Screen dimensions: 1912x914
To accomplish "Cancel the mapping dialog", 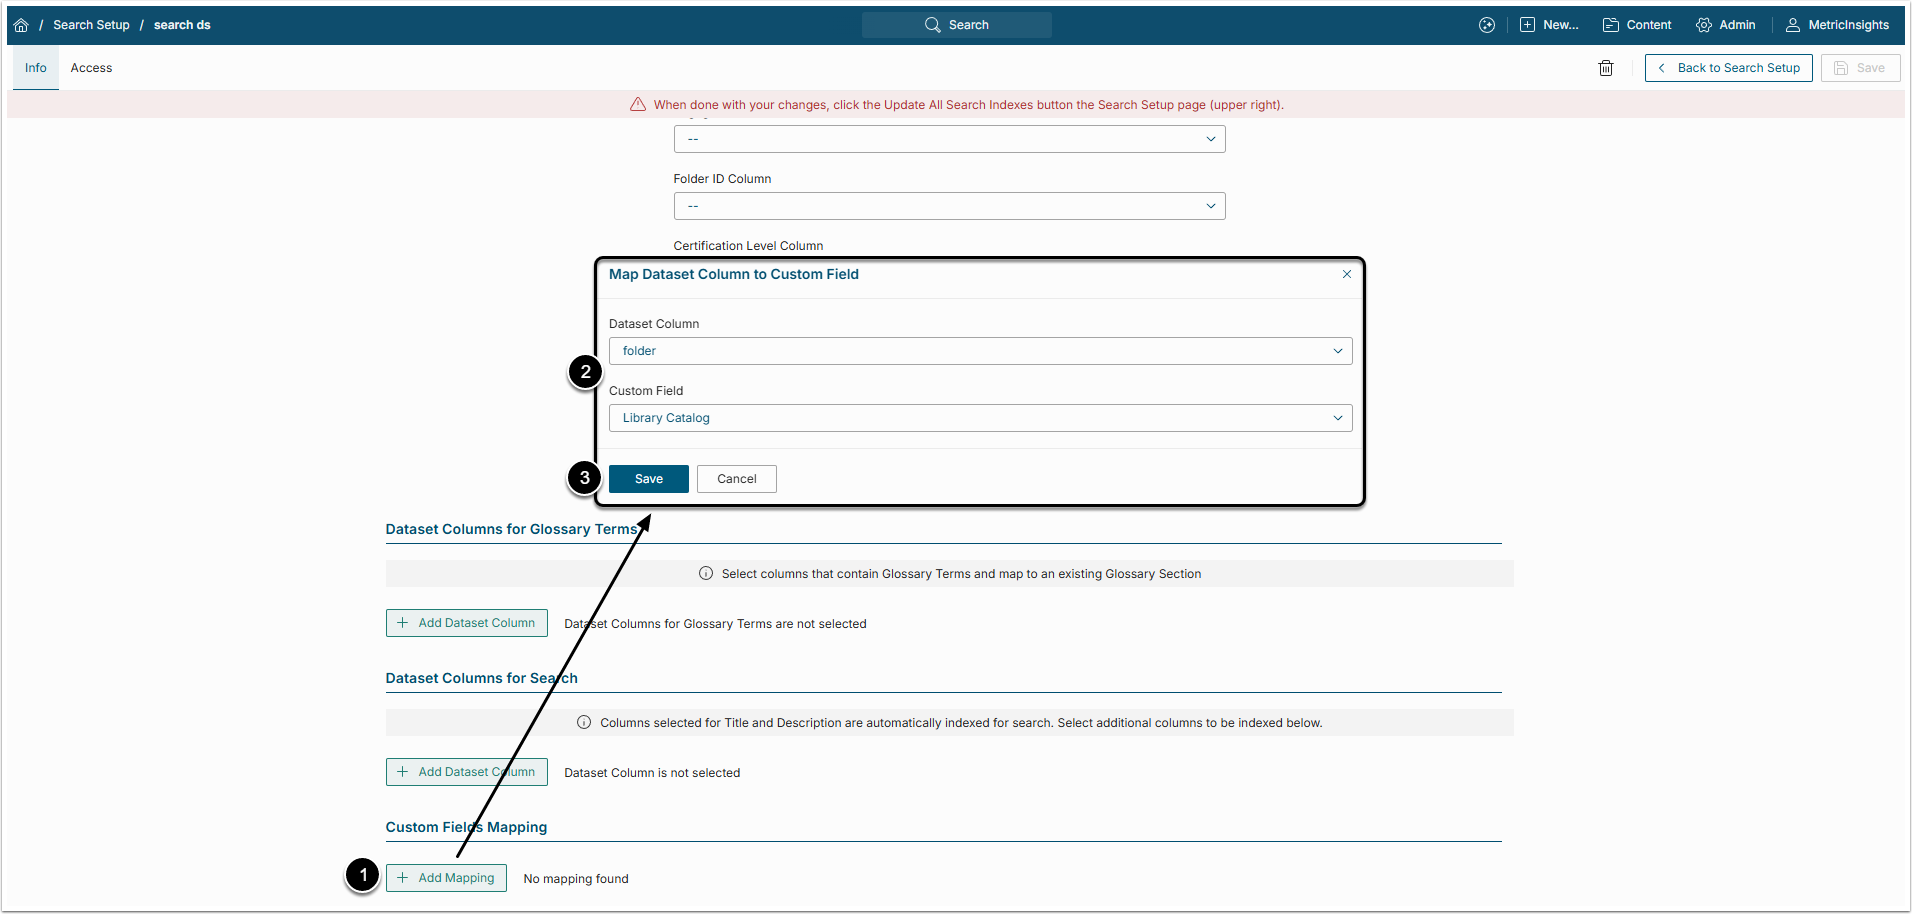I will tap(737, 479).
